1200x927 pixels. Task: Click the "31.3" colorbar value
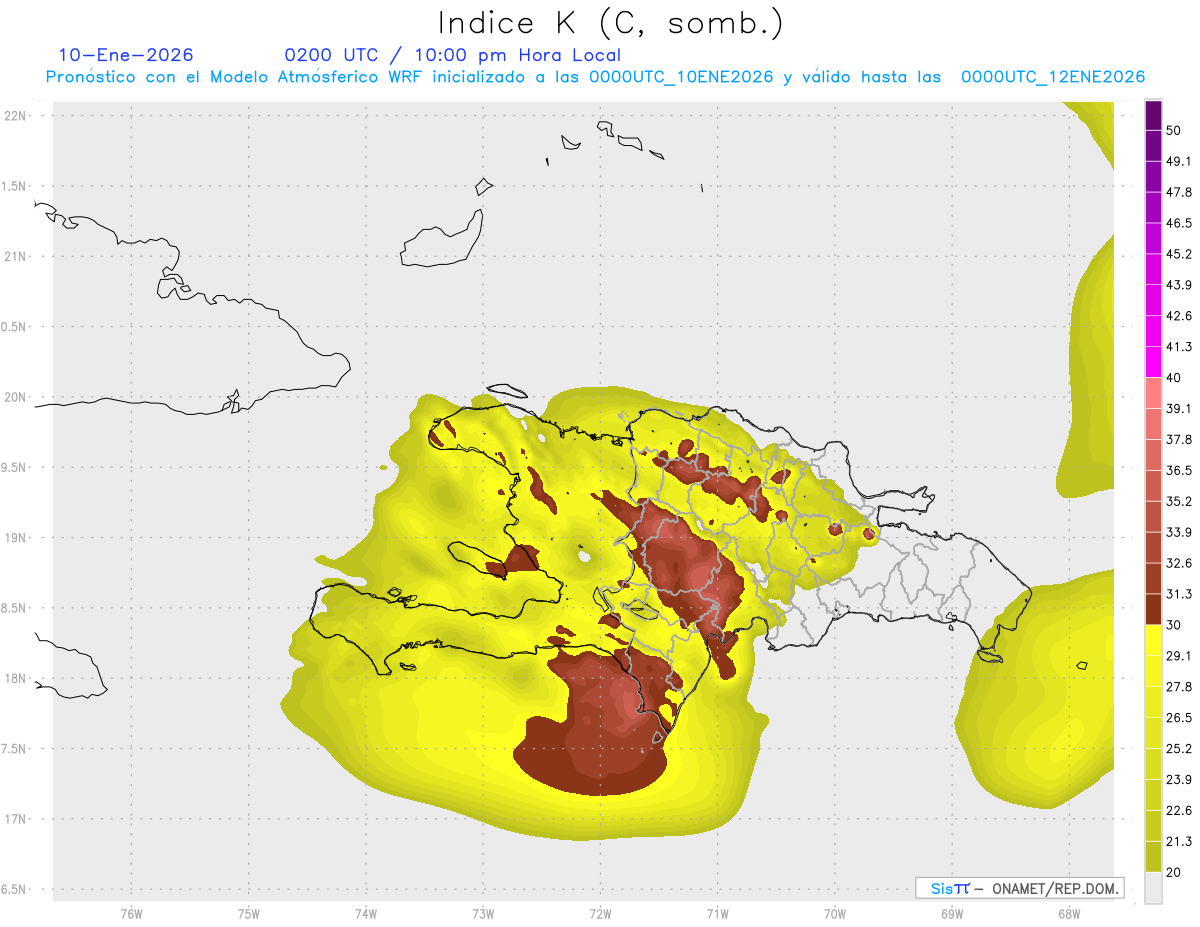[x=1179, y=594]
